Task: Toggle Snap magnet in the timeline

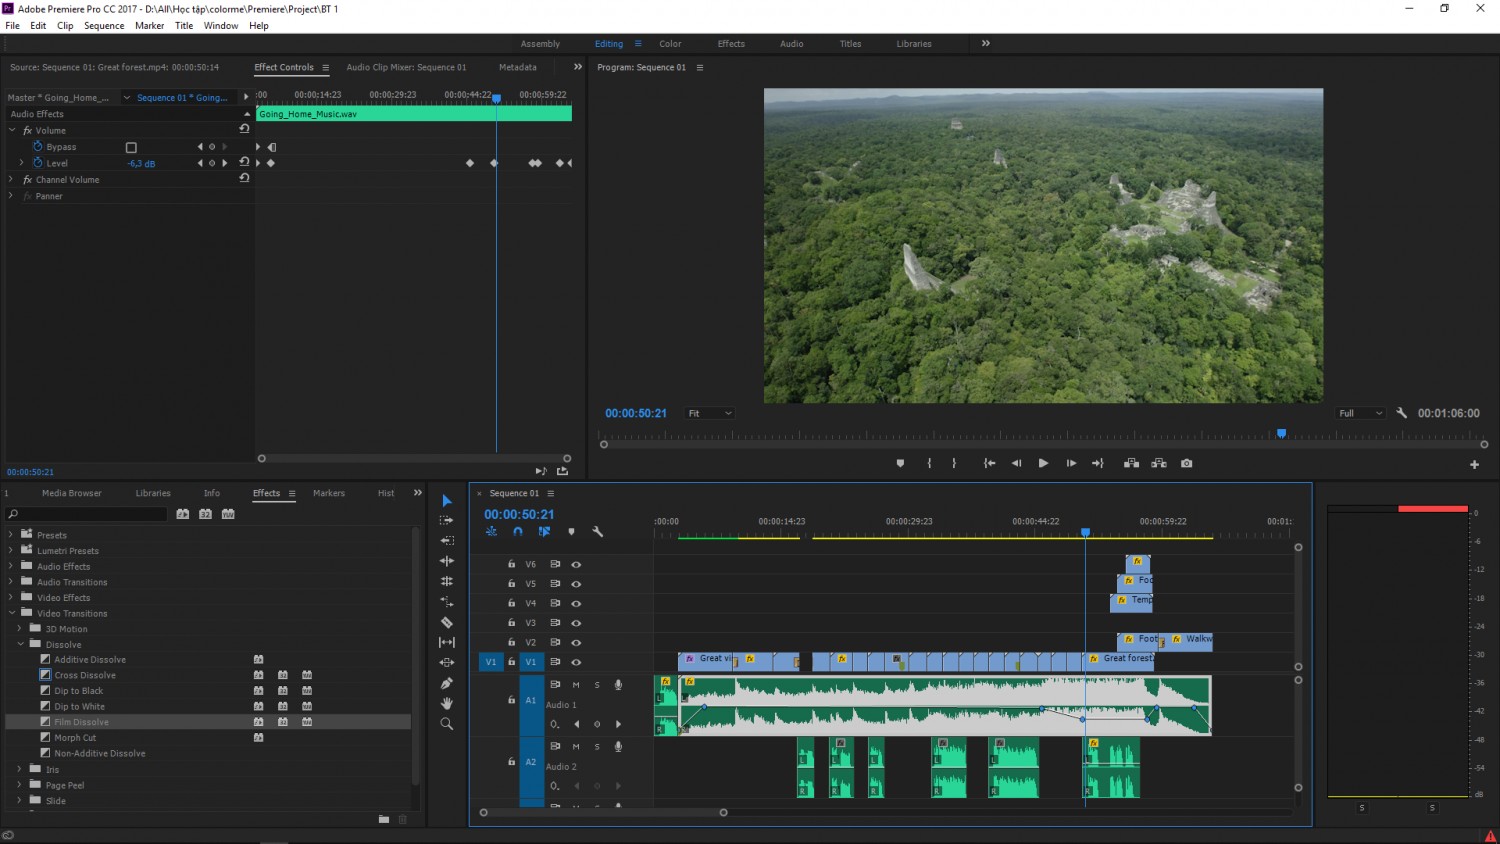Action: point(518,532)
